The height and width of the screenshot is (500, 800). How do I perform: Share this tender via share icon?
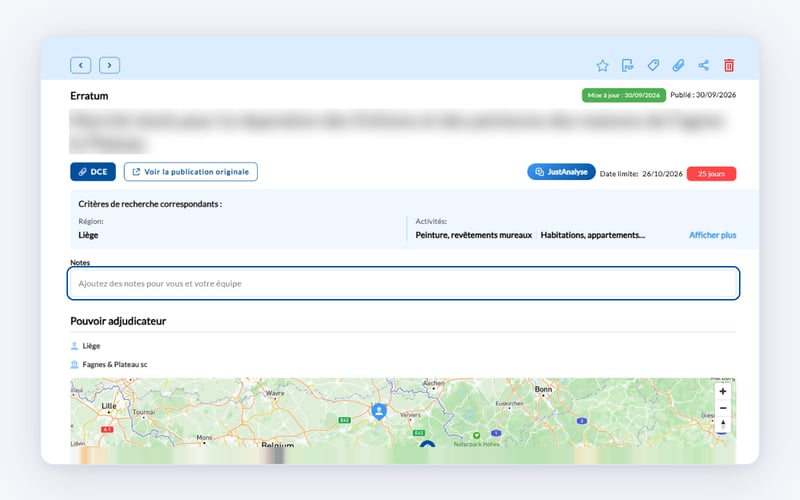pos(704,65)
